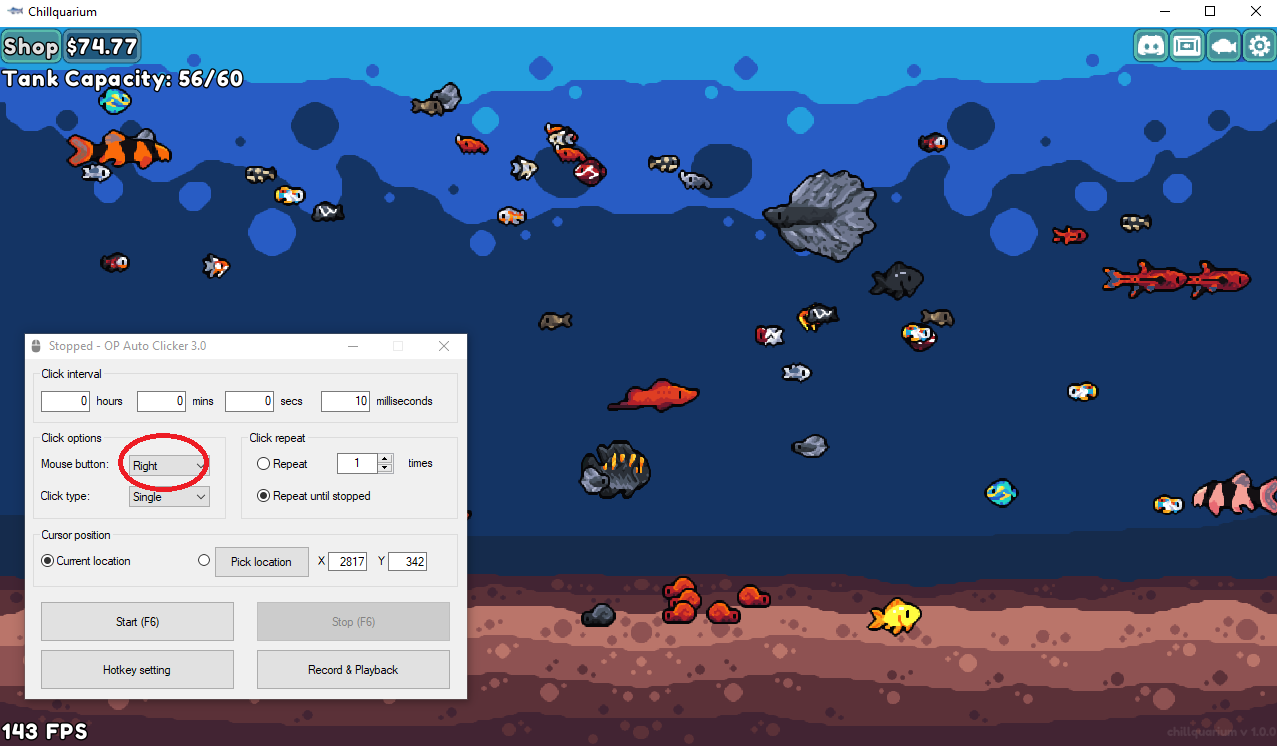Click the OP Auto Clicker mouse icon

38,346
